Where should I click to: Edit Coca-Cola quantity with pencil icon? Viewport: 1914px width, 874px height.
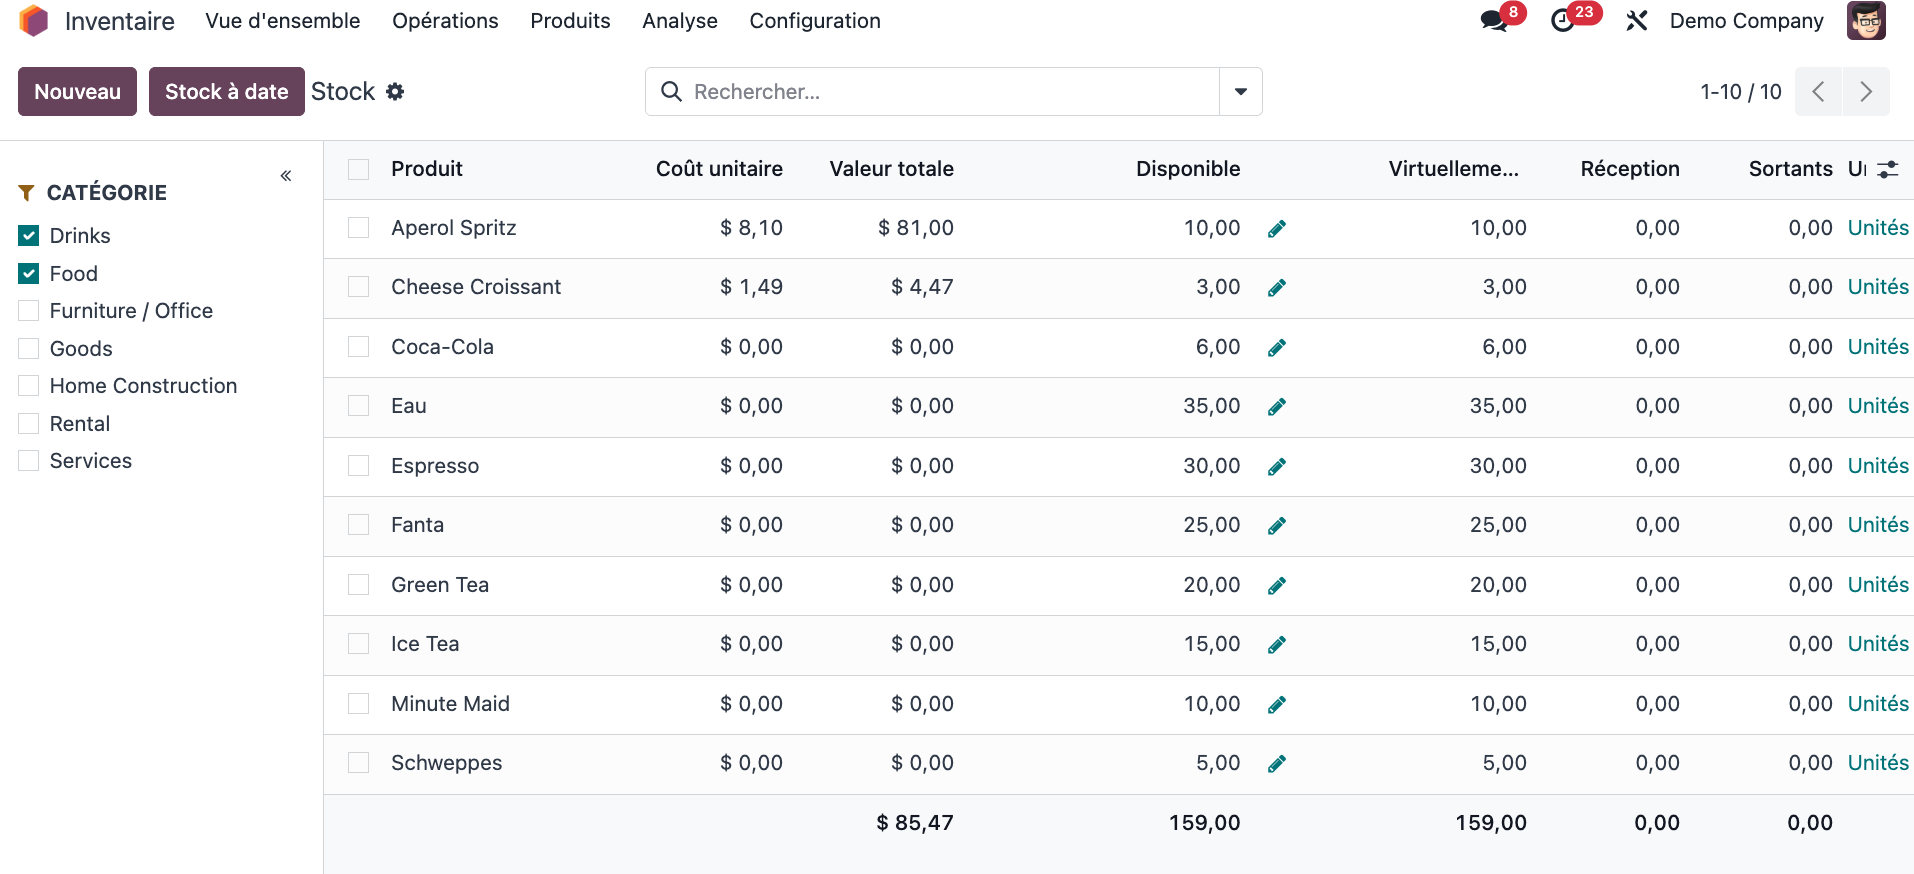1277,348
